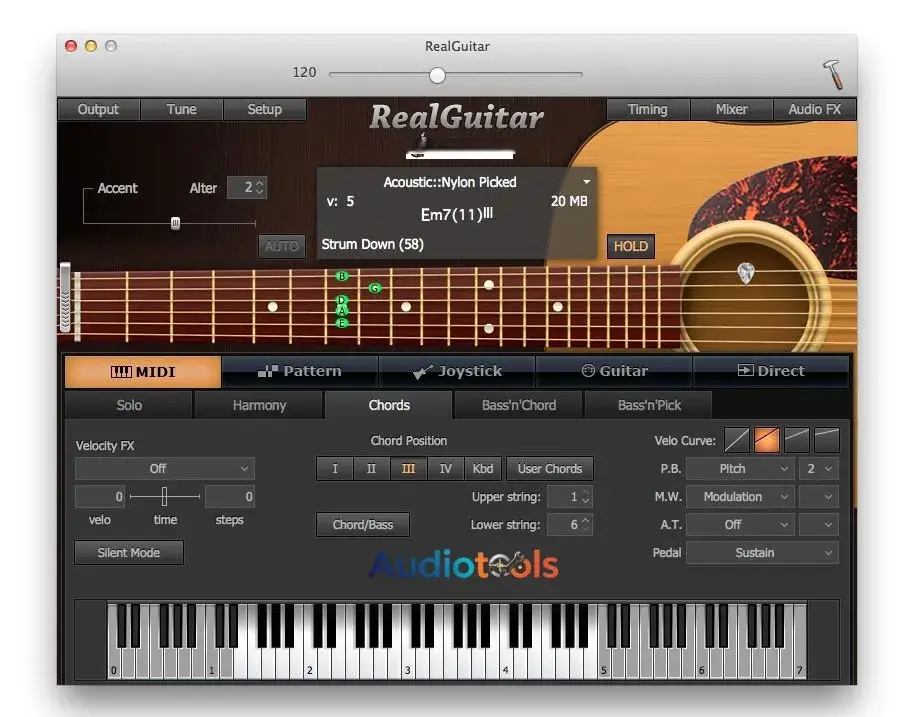Switch to the Joystick mode
914x717 pixels.
coord(457,370)
